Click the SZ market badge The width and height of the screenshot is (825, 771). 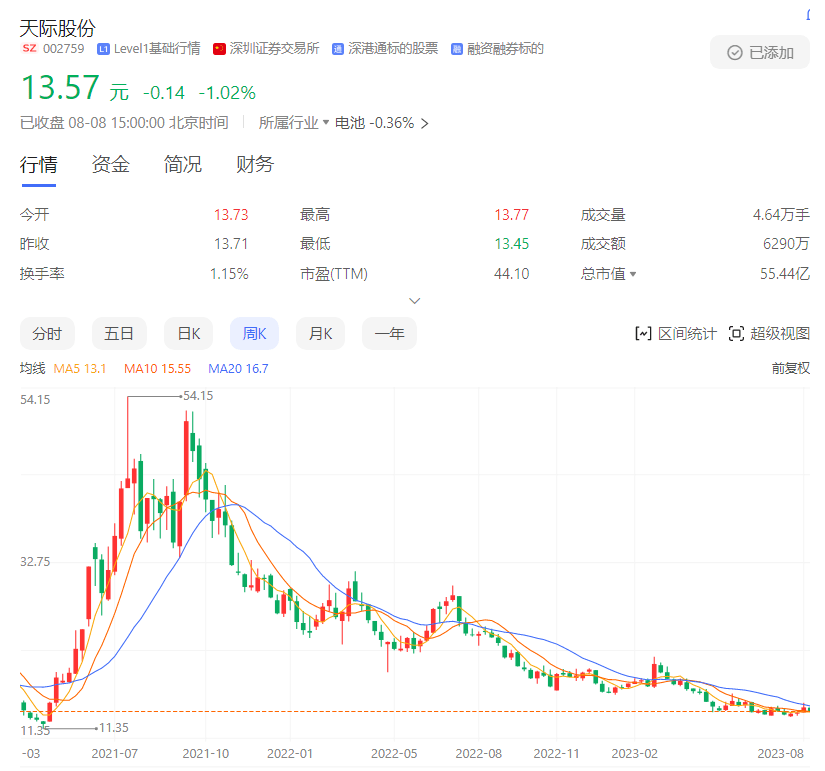pos(29,49)
